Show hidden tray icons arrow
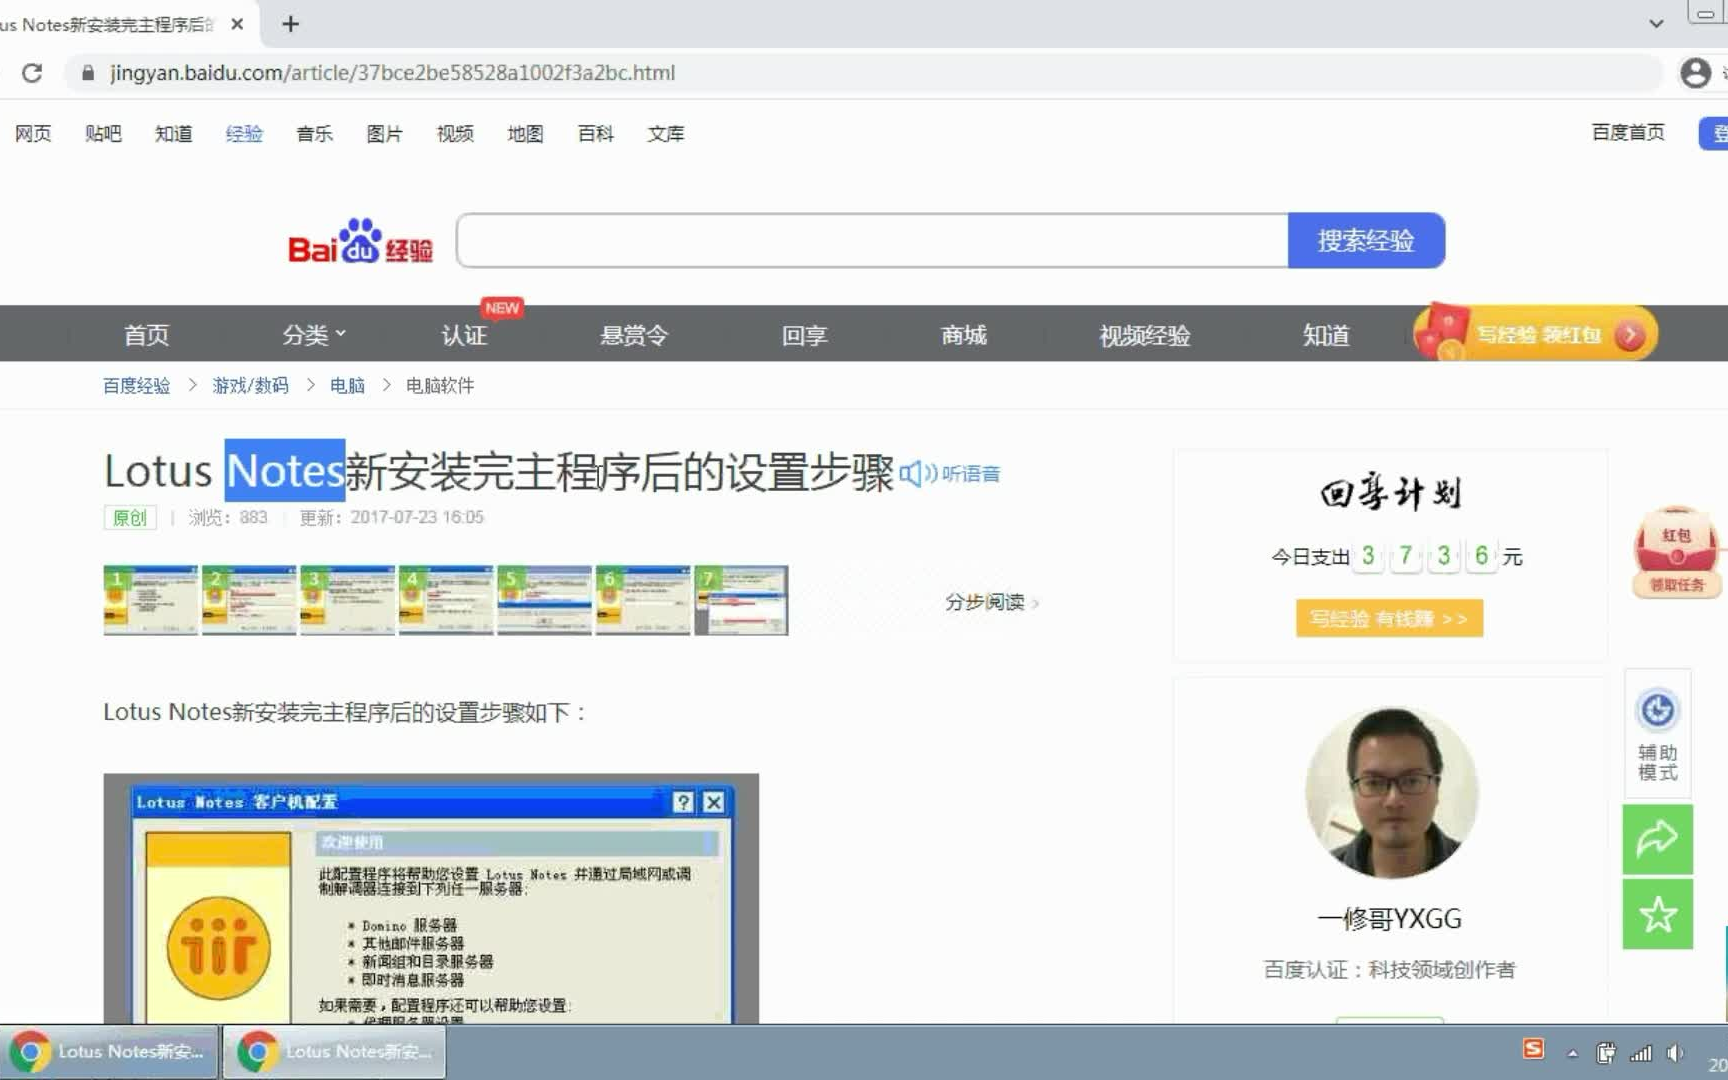Viewport: 1728px width, 1080px height. pyautogui.click(x=1572, y=1053)
